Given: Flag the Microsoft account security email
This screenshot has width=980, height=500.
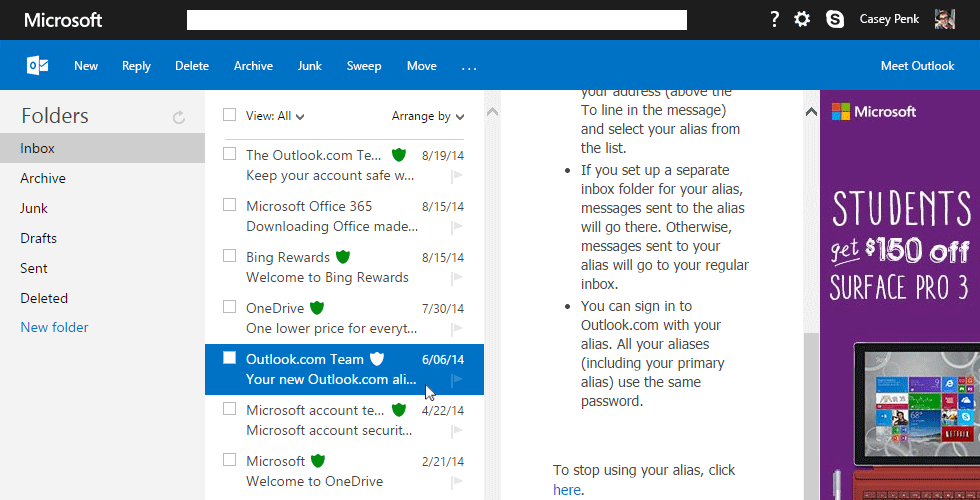Looking at the screenshot, I should [x=457, y=431].
